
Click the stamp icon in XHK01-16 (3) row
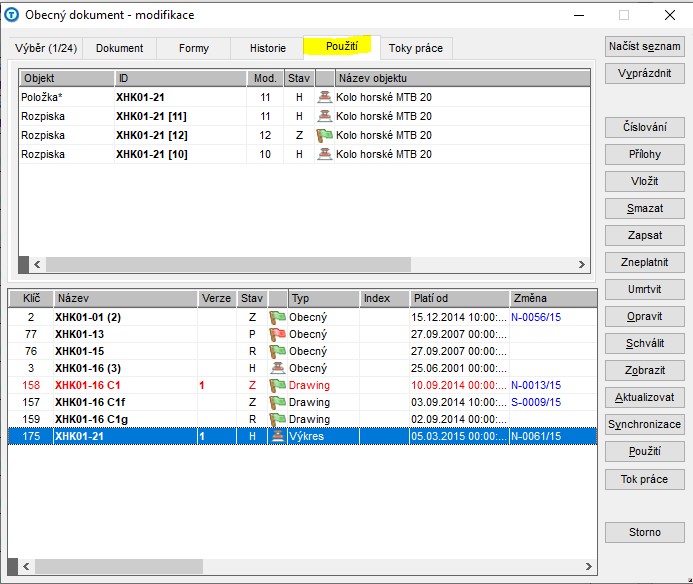278,368
